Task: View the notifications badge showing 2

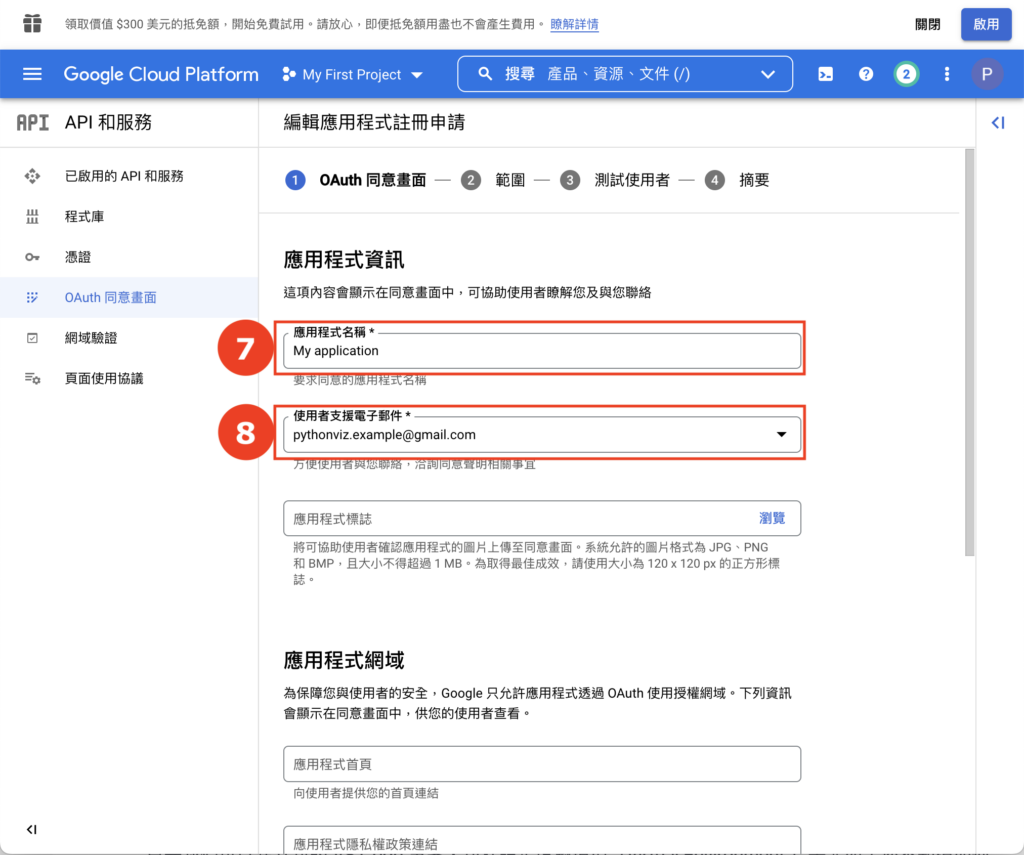Action: tap(906, 73)
